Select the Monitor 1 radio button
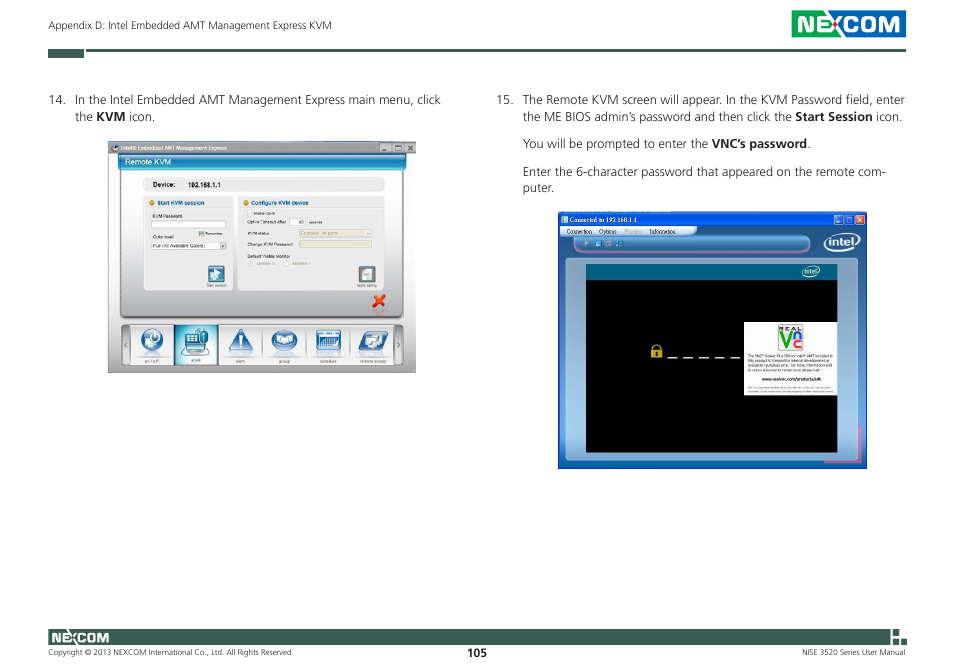 click(287, 264)
